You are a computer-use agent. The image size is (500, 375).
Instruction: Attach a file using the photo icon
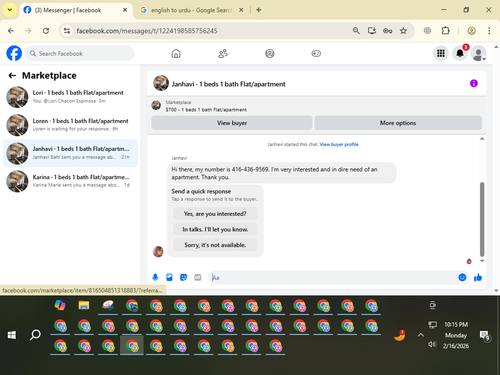coord(169,277)
